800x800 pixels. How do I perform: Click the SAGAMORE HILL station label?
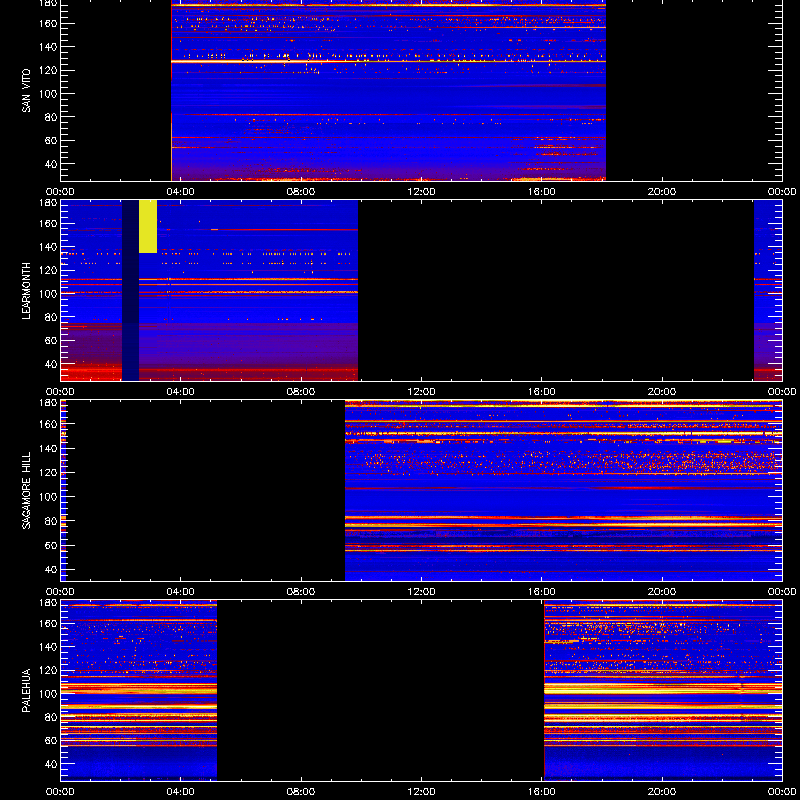pyautogui.click(x=27, y=490)
